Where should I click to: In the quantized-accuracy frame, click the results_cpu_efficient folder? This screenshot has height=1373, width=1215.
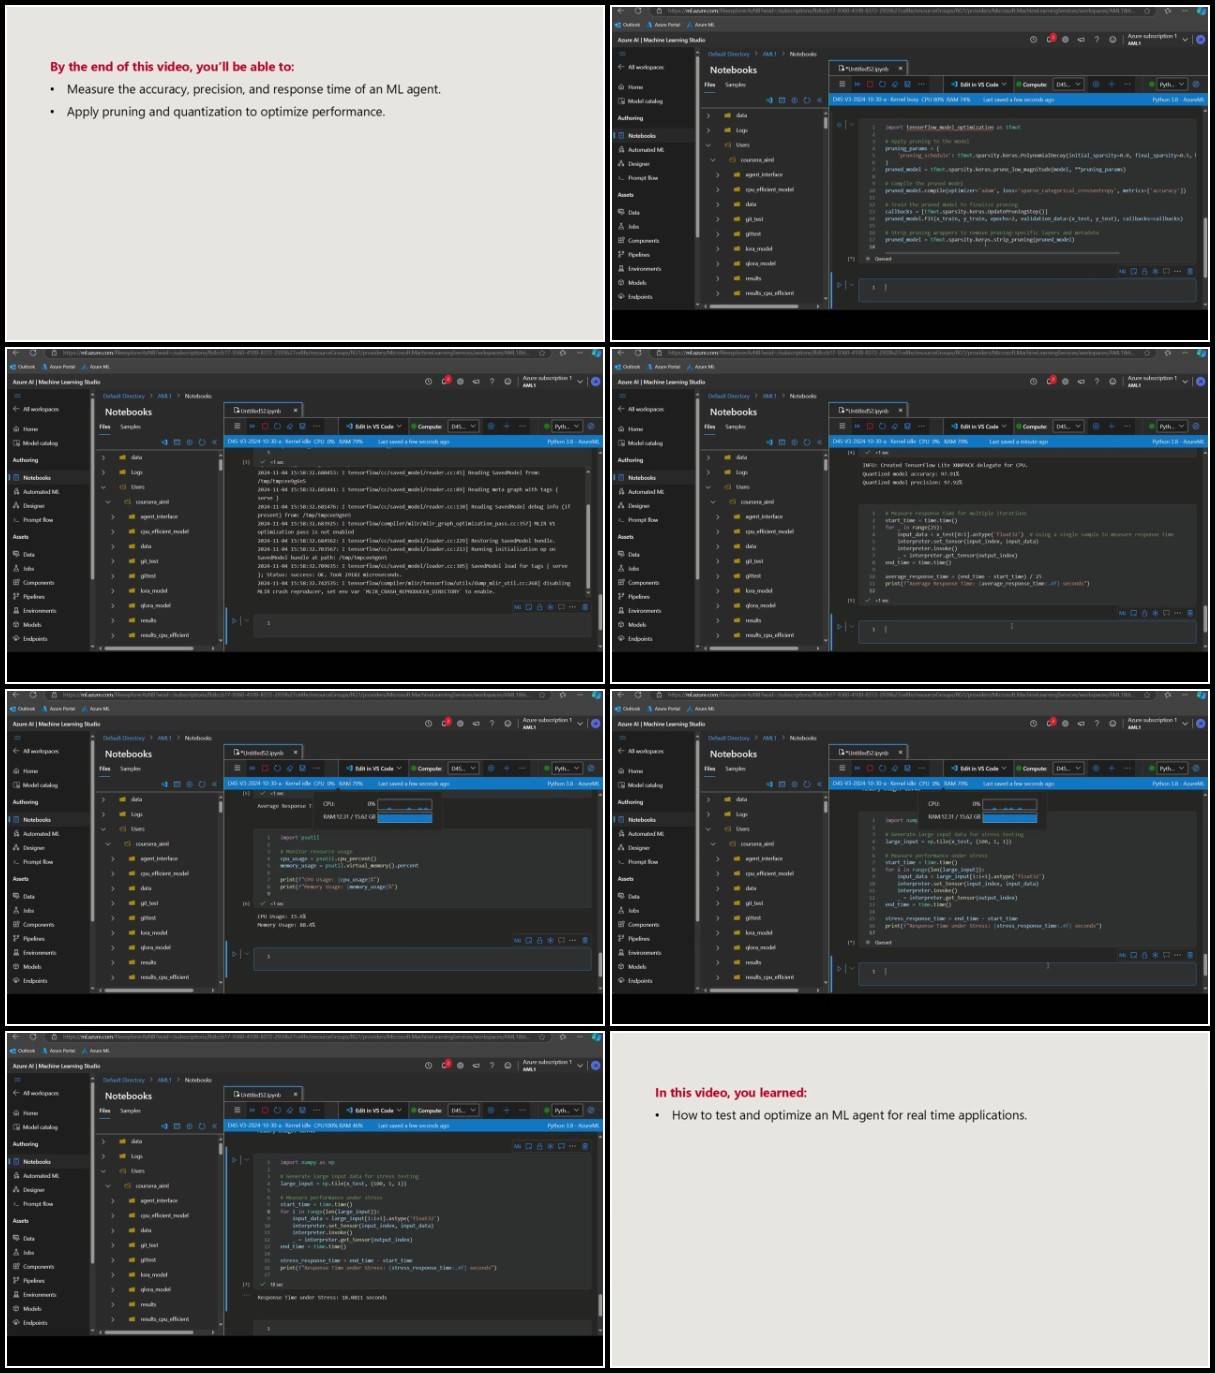click(x=768, y=635)
